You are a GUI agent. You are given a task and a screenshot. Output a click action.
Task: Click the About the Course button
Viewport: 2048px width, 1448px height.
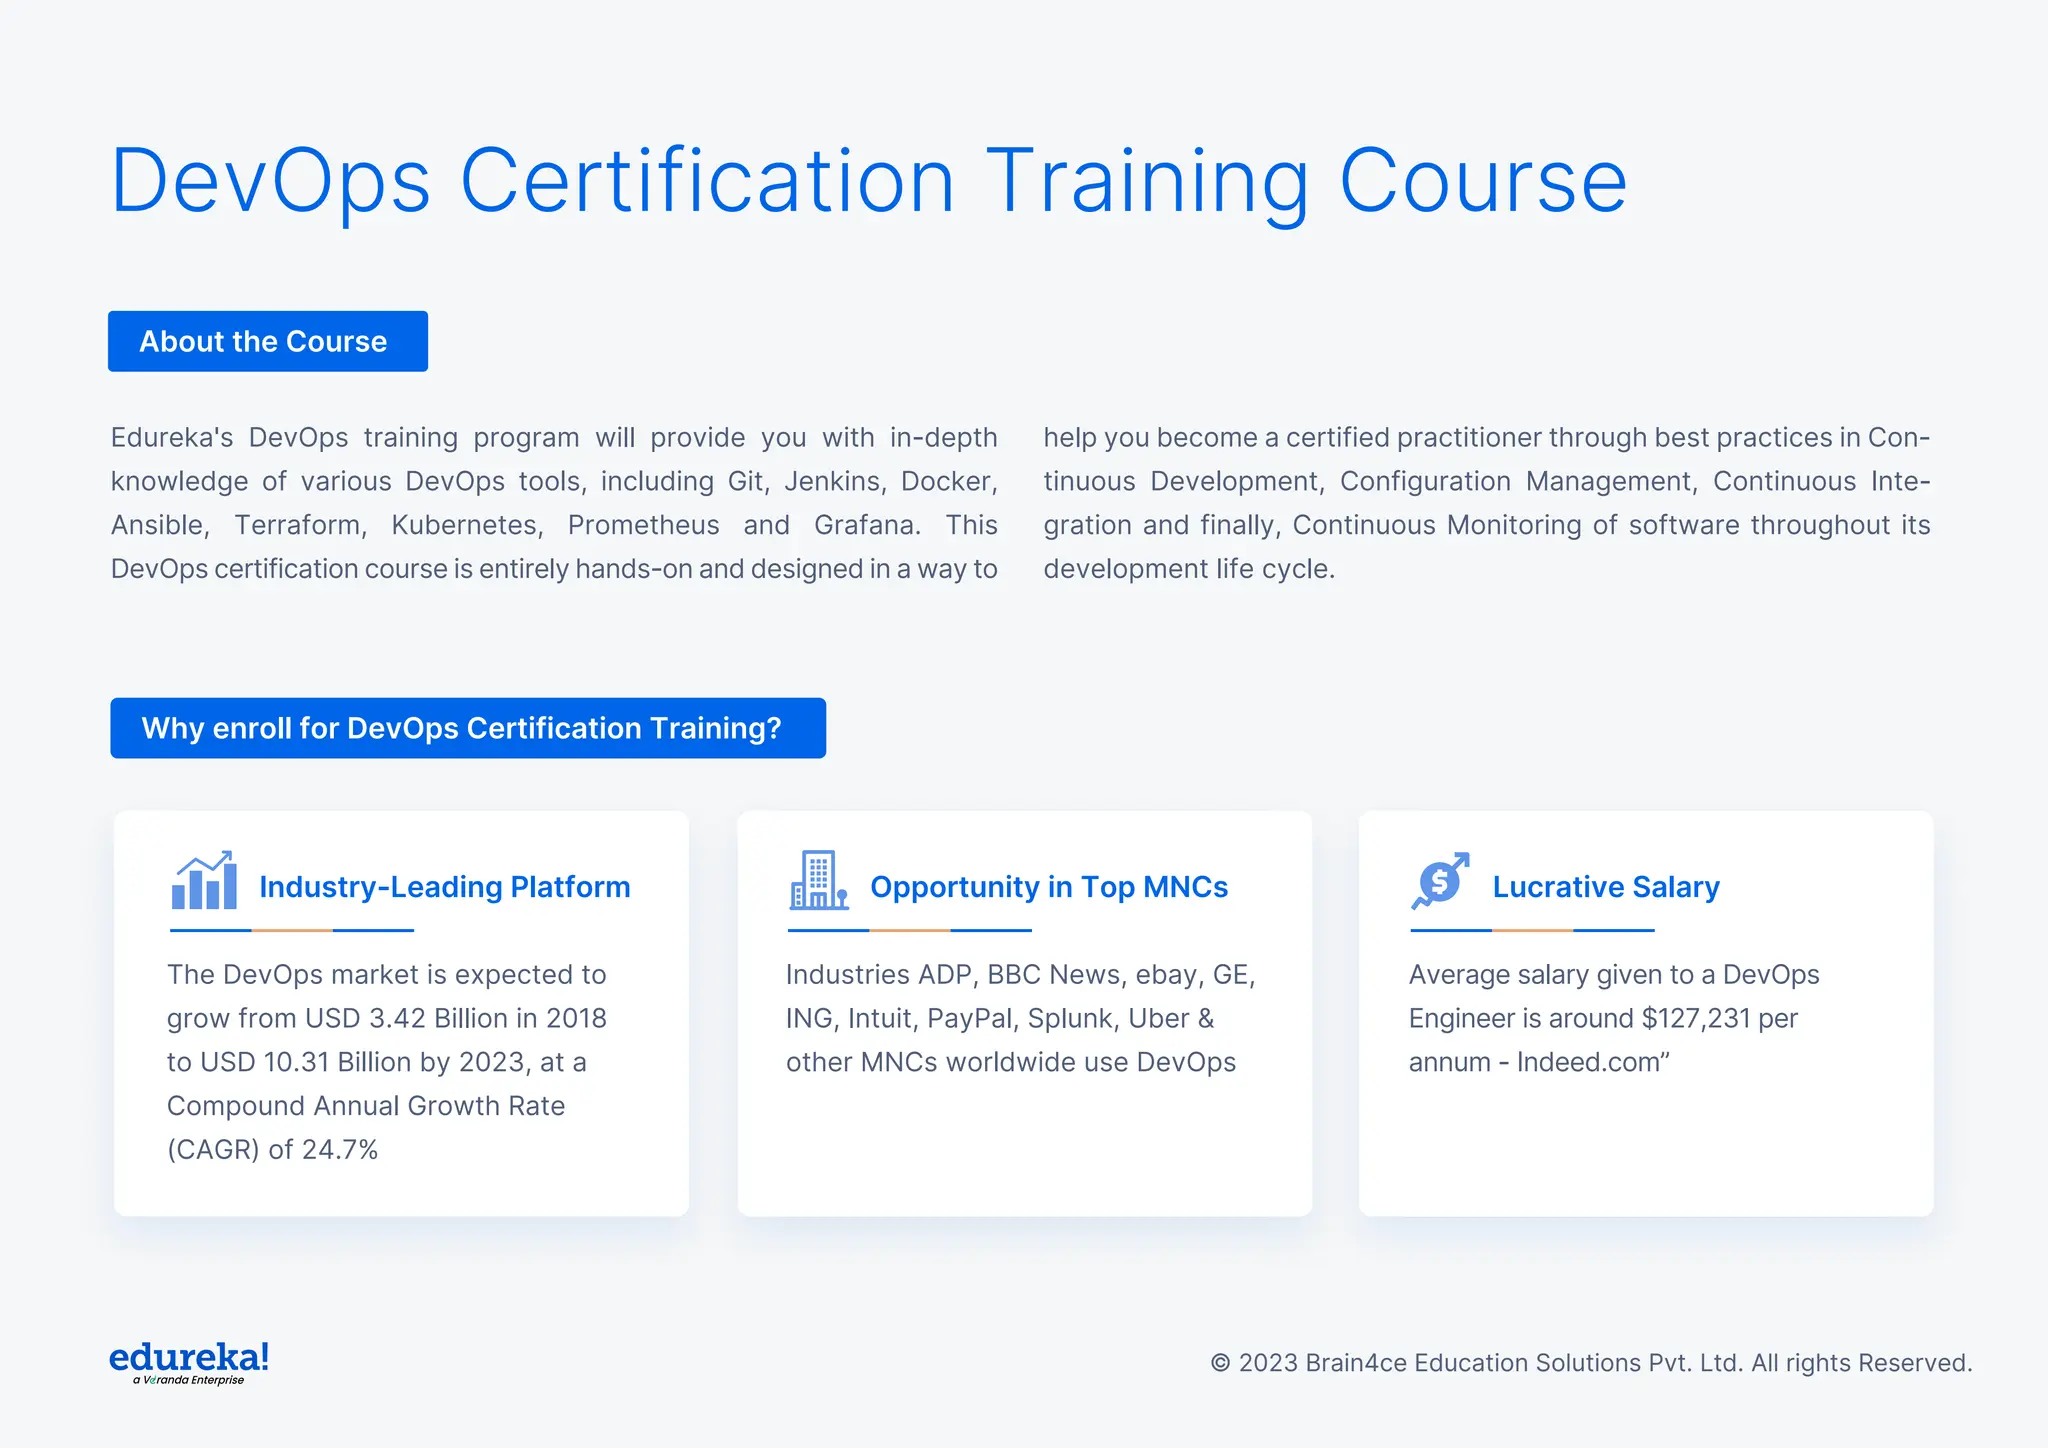[268, 342]
